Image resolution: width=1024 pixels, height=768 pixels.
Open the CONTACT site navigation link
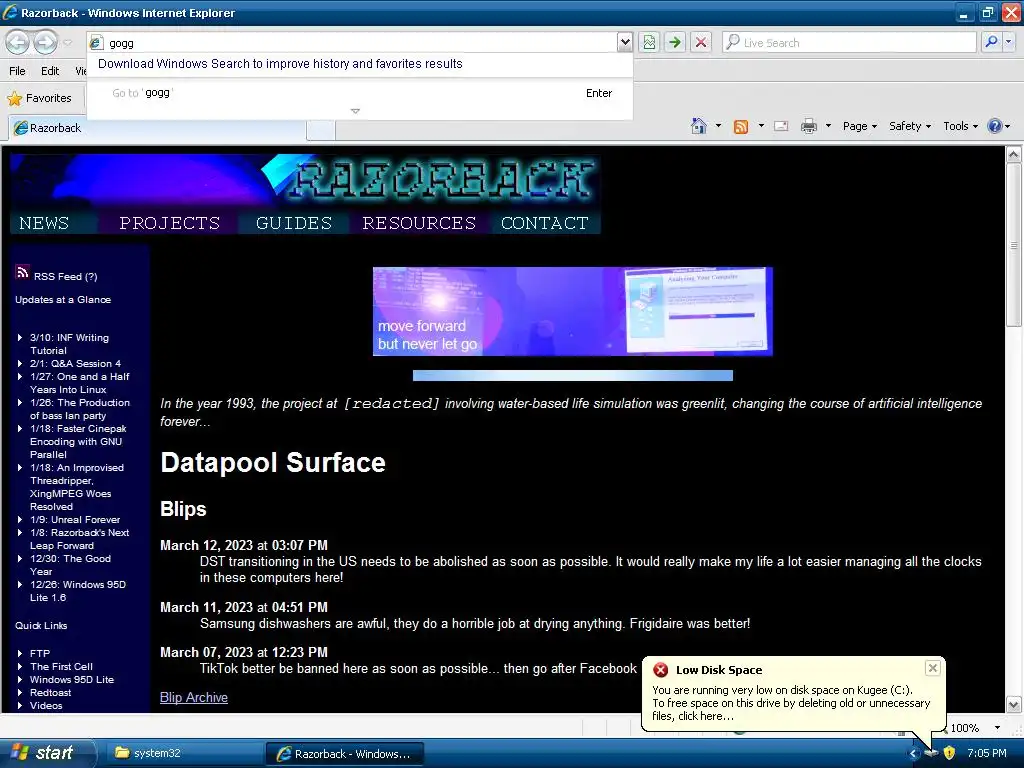point(545,223)
